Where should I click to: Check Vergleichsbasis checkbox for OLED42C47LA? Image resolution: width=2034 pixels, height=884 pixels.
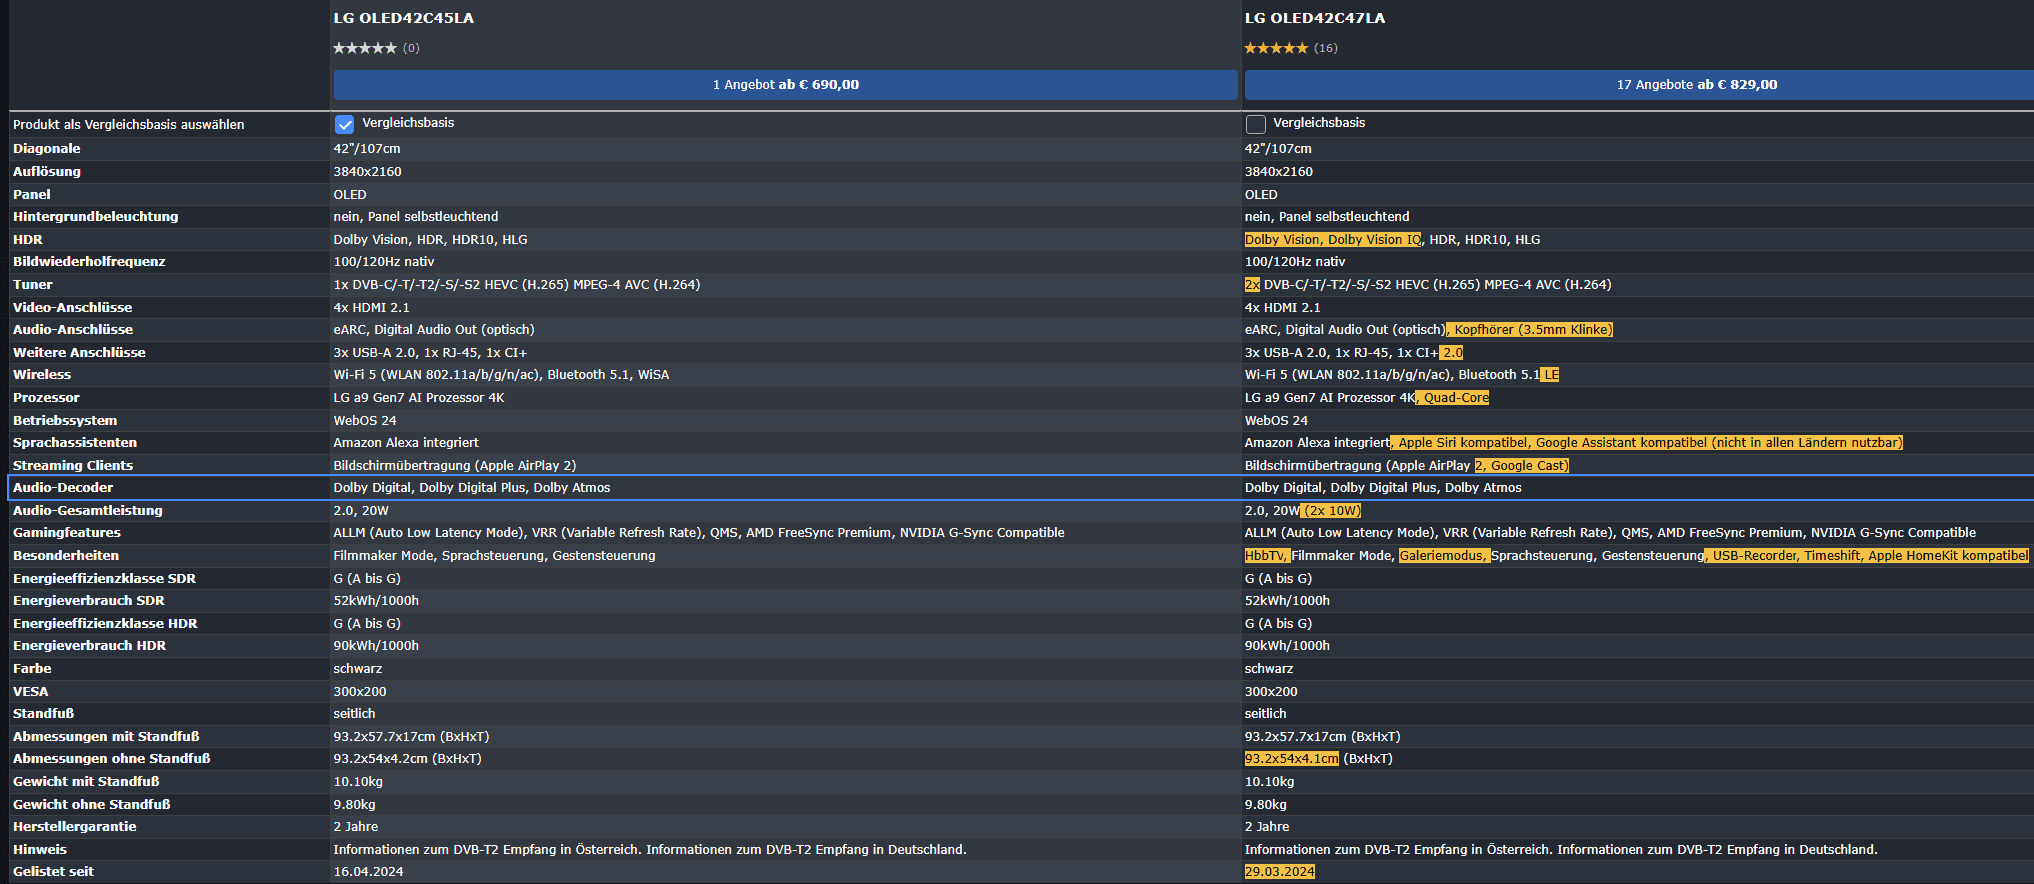(x=1256, y=124)
